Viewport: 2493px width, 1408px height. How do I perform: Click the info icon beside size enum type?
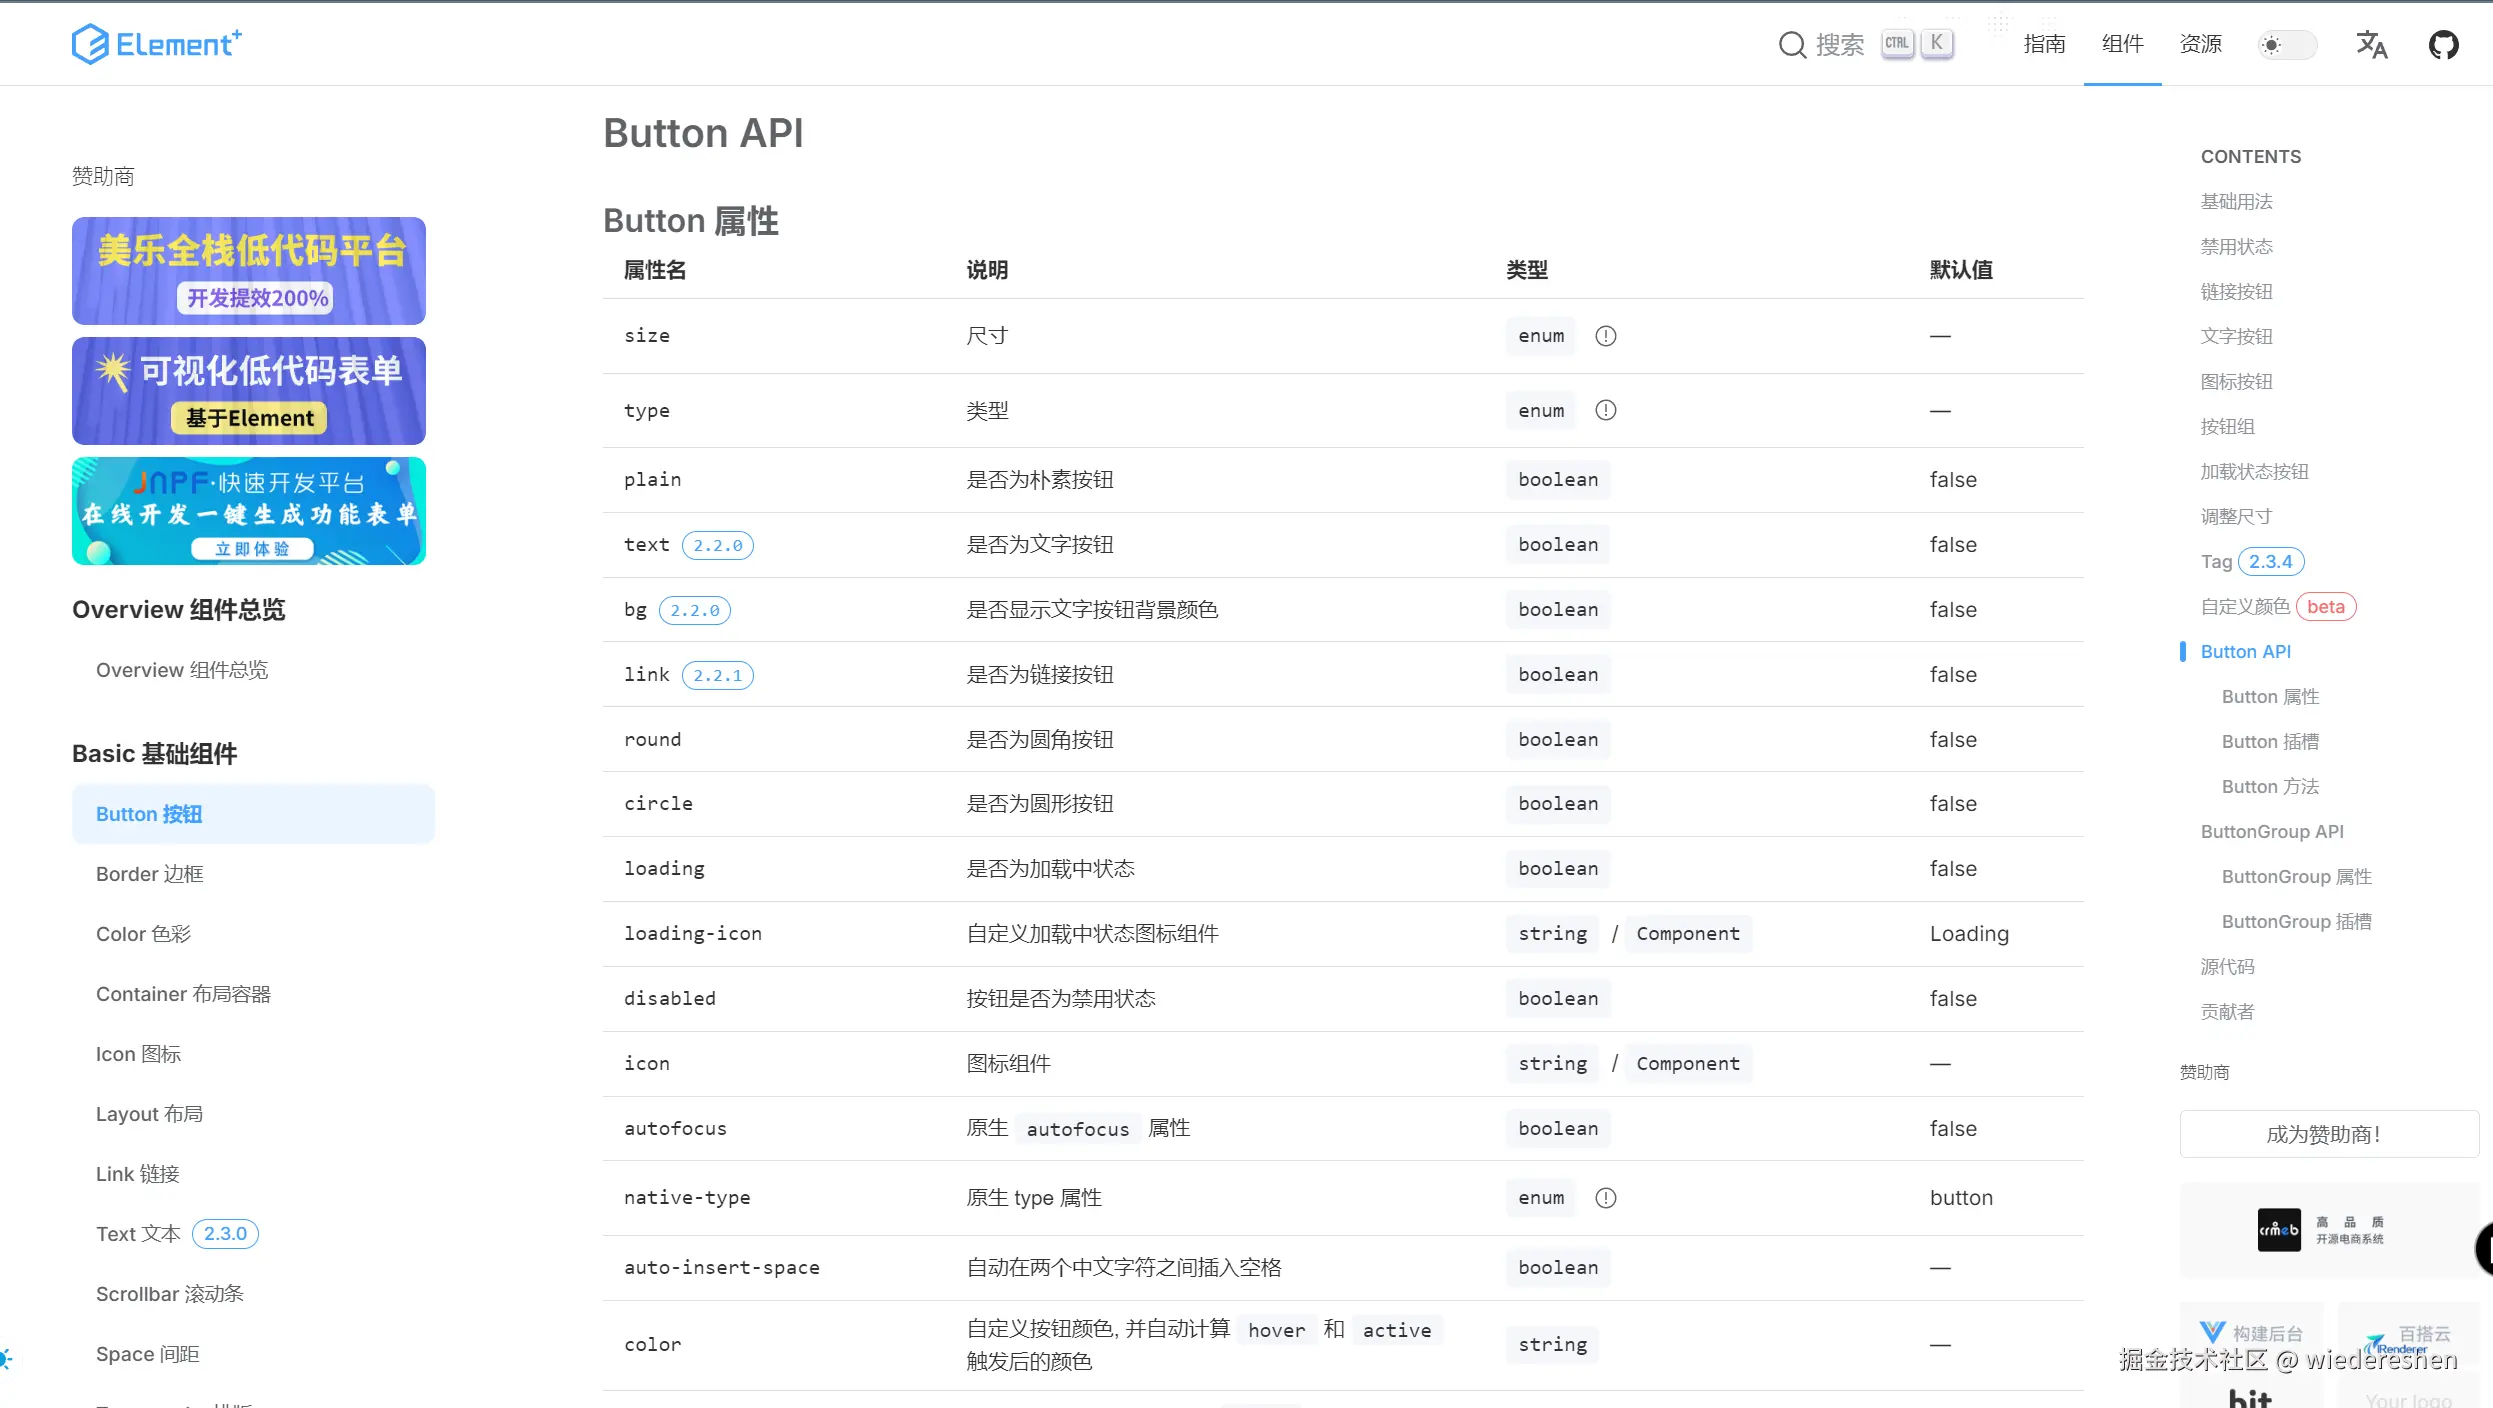coord(1606,336)
